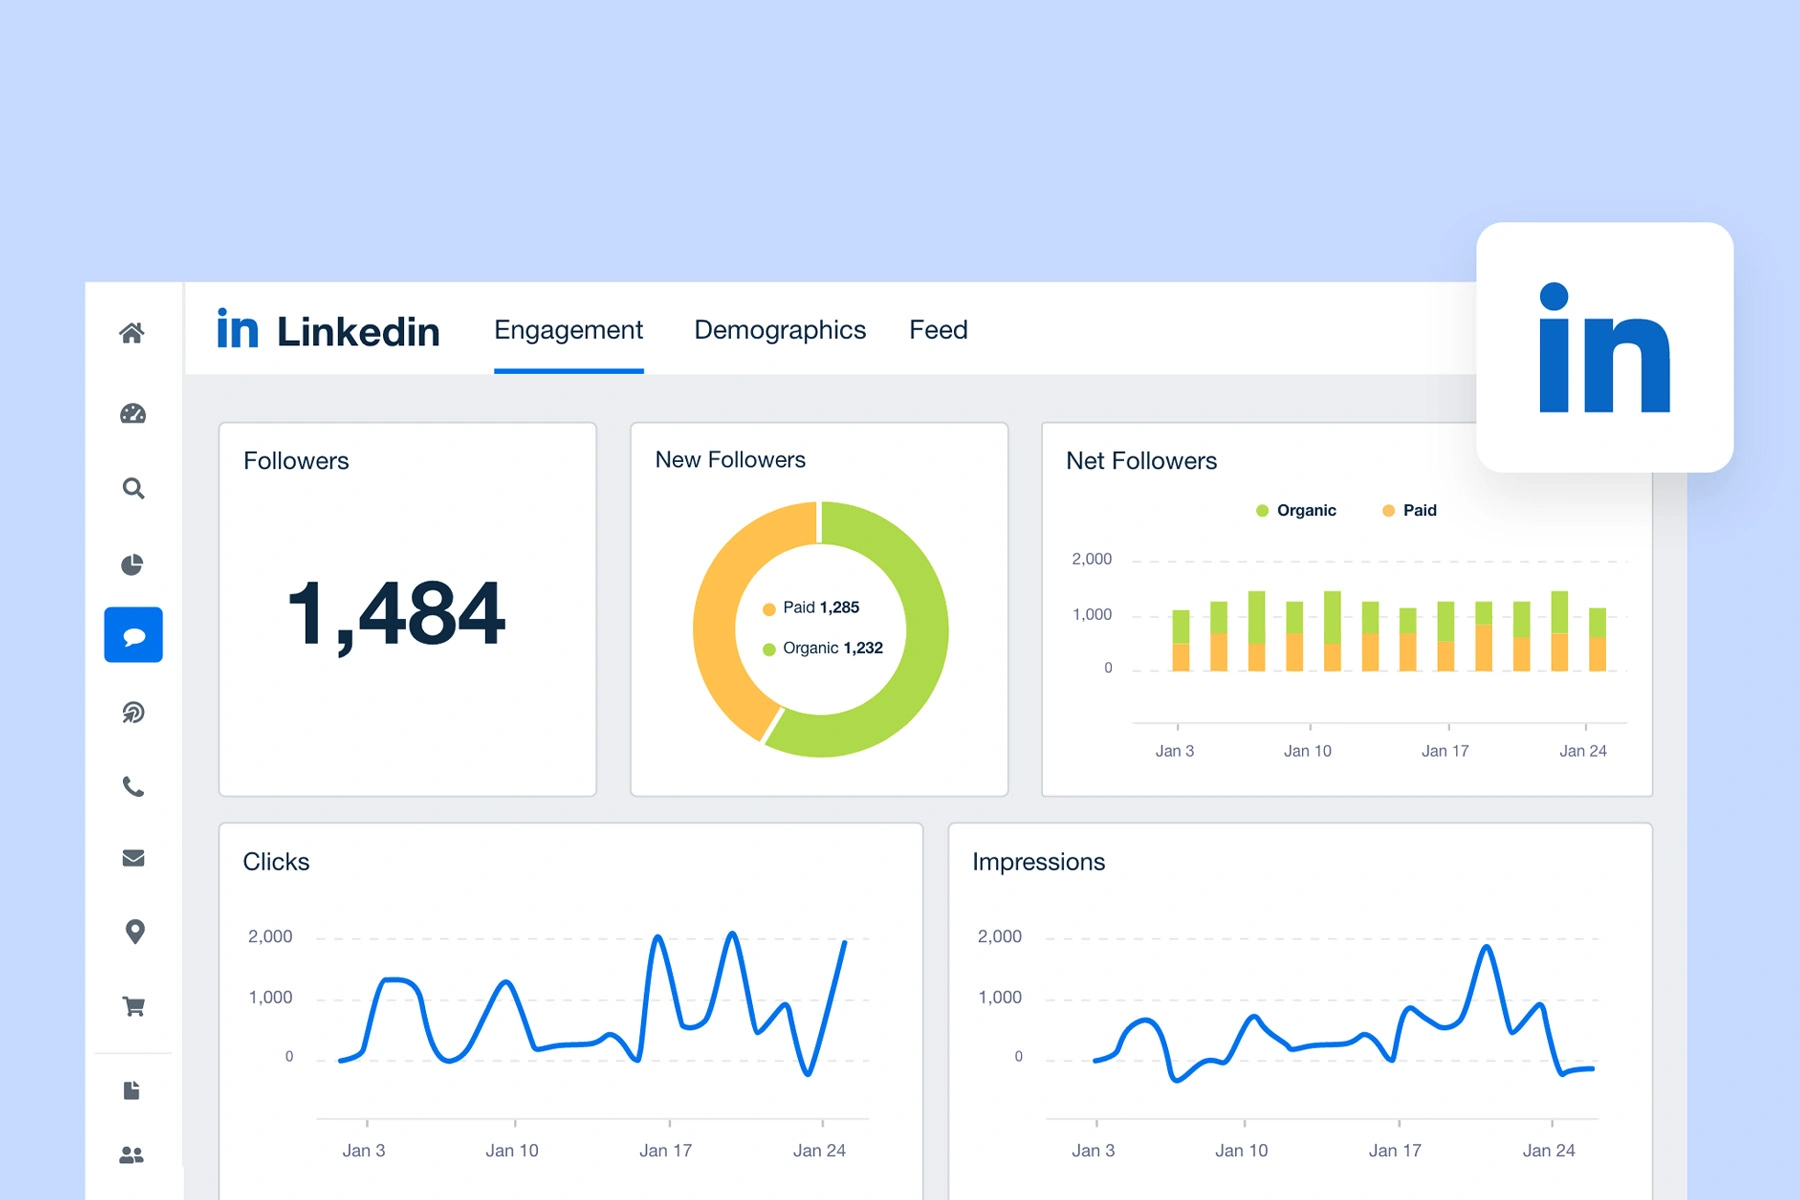Screen dimensions: 1800x1200
Task: Open the map pin local icon
Action: pyautogui.click(x=134, y=932)
